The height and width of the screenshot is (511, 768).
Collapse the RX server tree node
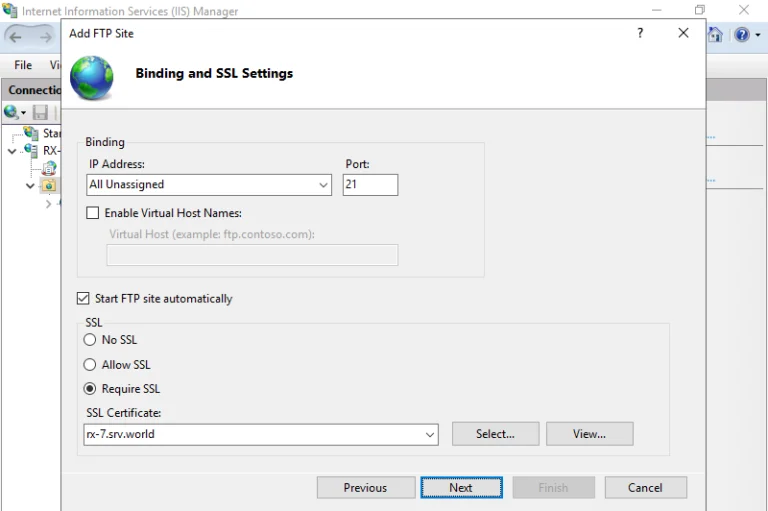click(x=12, y=151)
